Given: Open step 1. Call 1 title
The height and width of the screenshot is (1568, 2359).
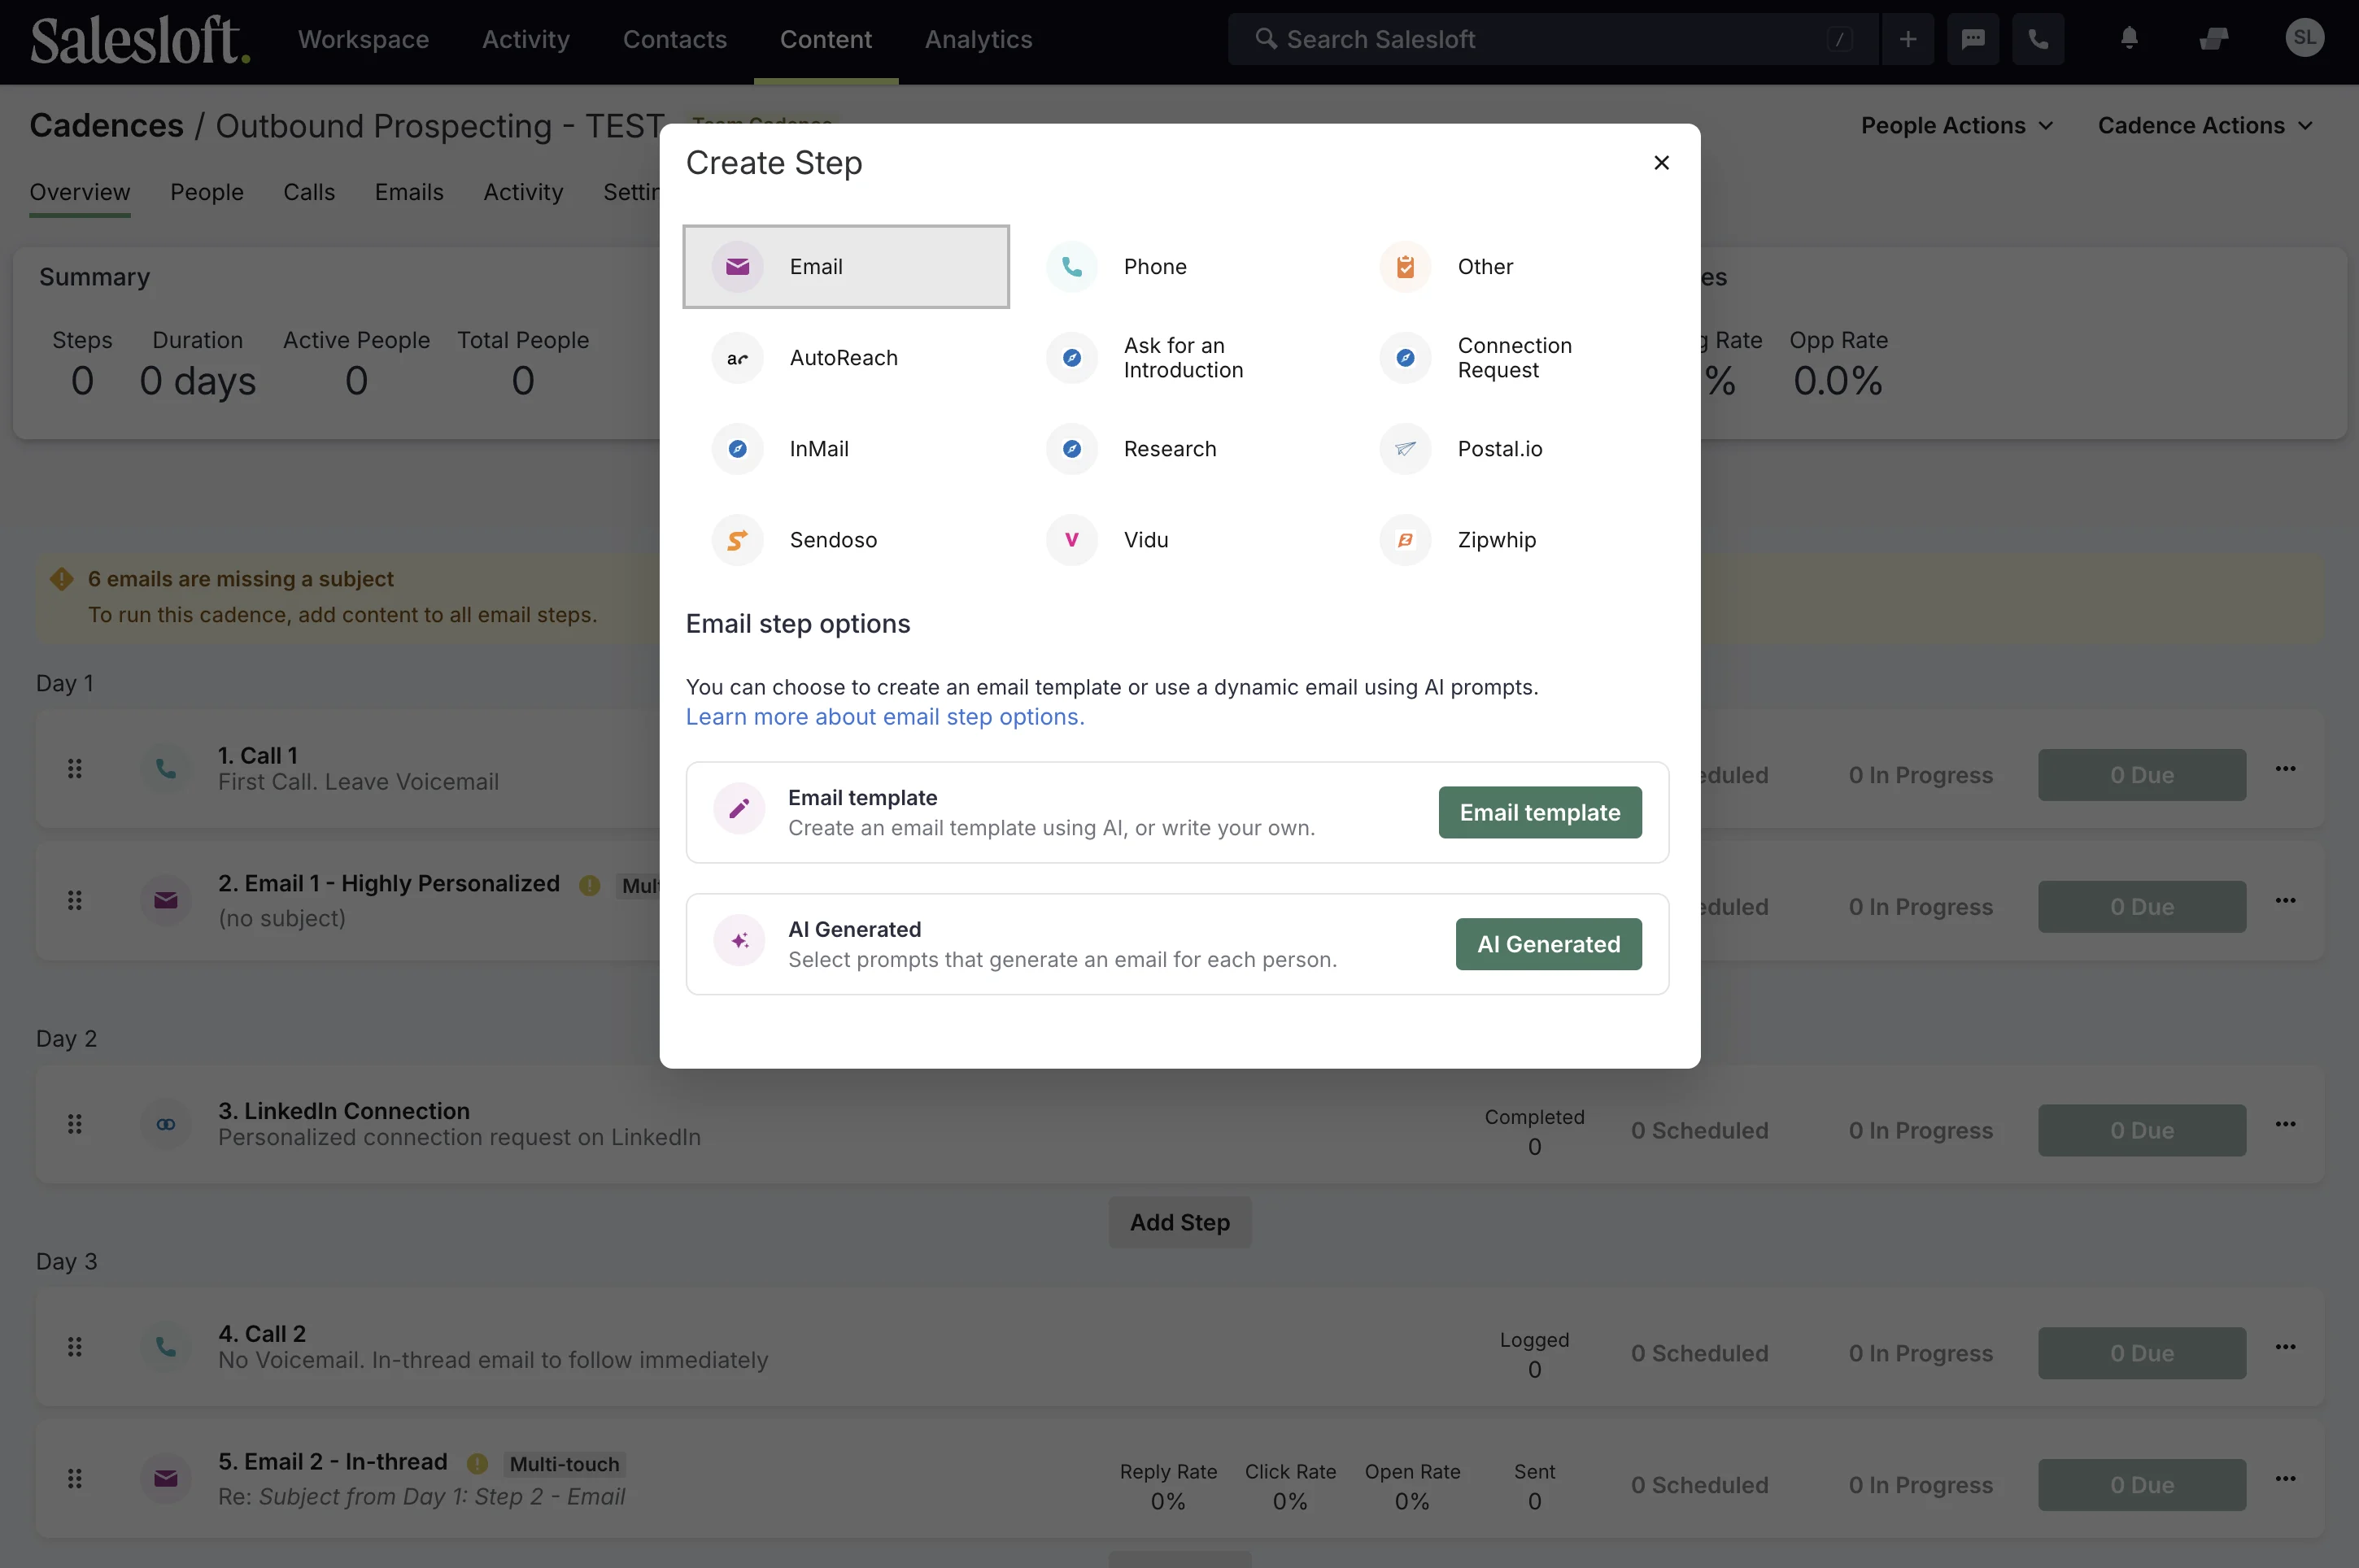Looking at the screenshot, I should pos(257,755).
